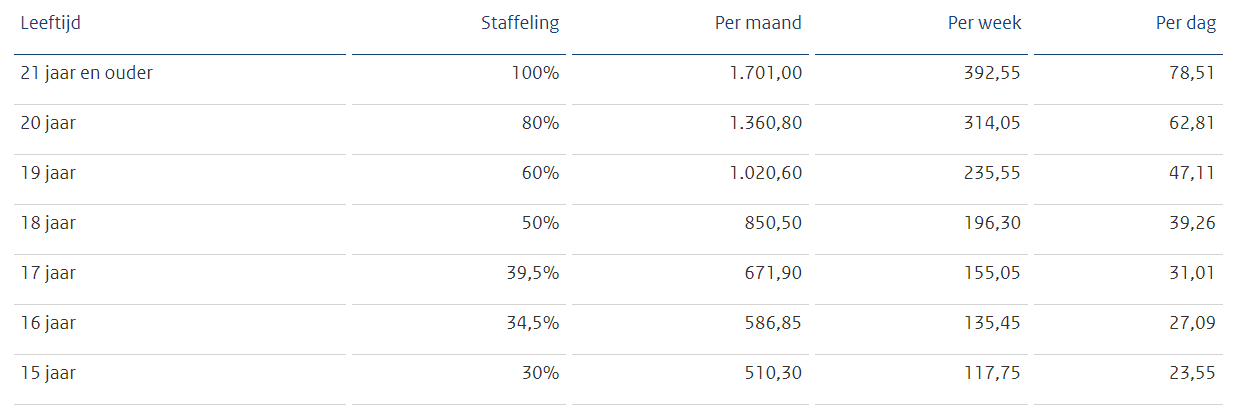Click the 39,5% staffeling cell

click(531, 273)
